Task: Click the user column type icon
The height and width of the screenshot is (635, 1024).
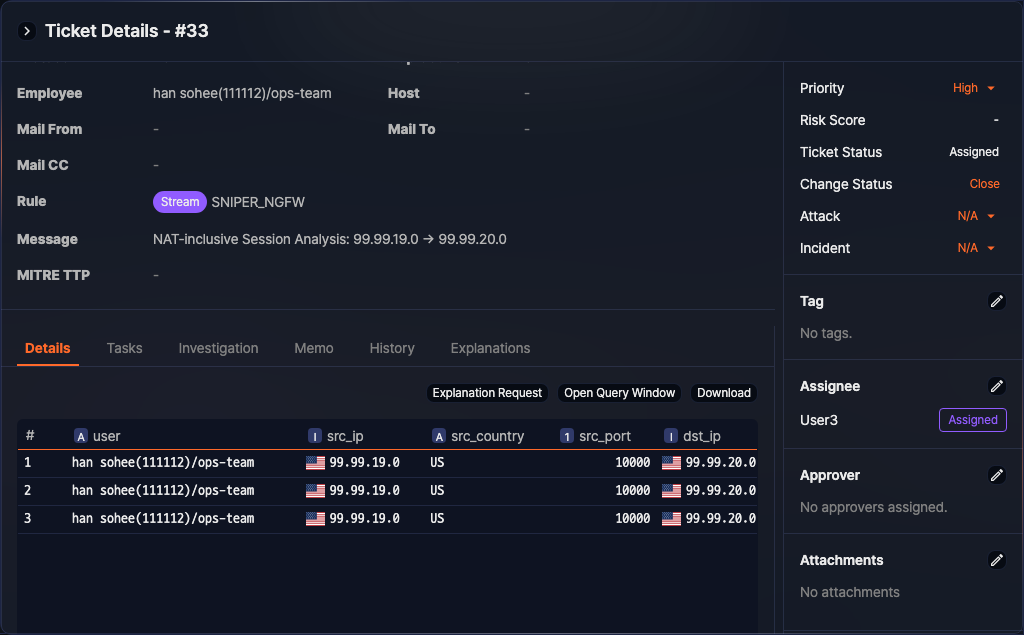Action: tap(81, 436)
